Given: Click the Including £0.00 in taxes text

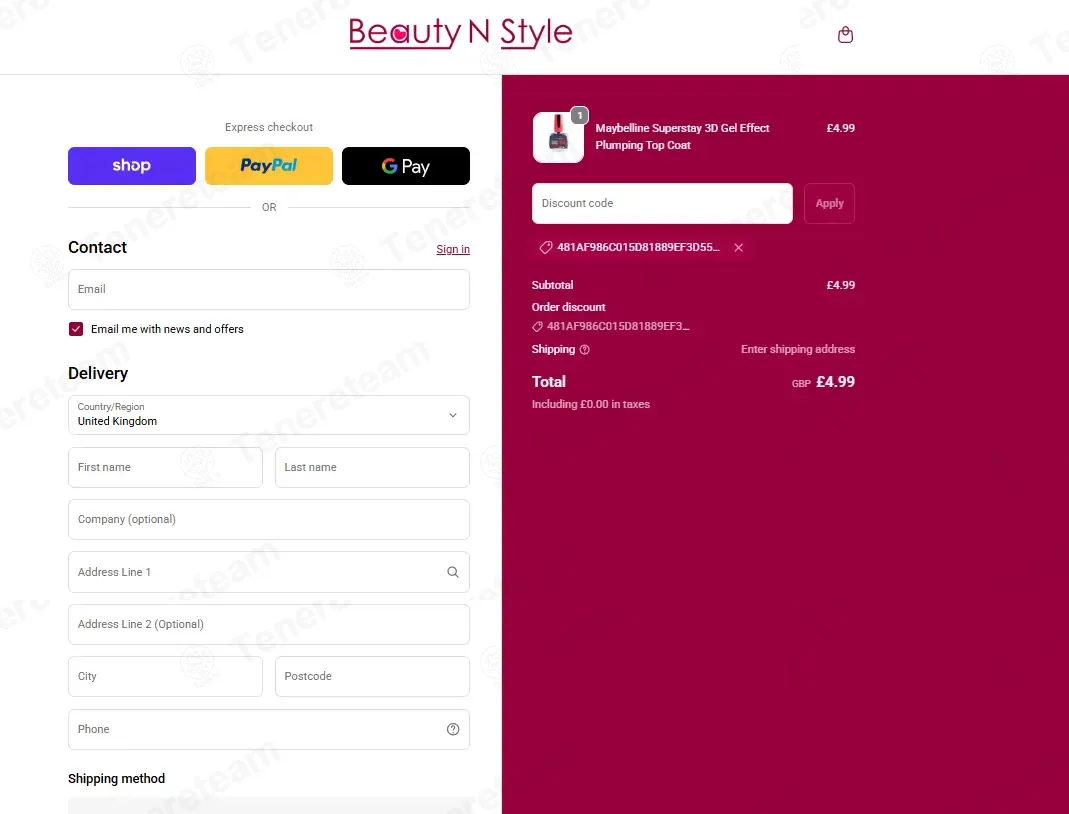Looking at the screenshot, I should pyautogui.click(x=590, y=404).
